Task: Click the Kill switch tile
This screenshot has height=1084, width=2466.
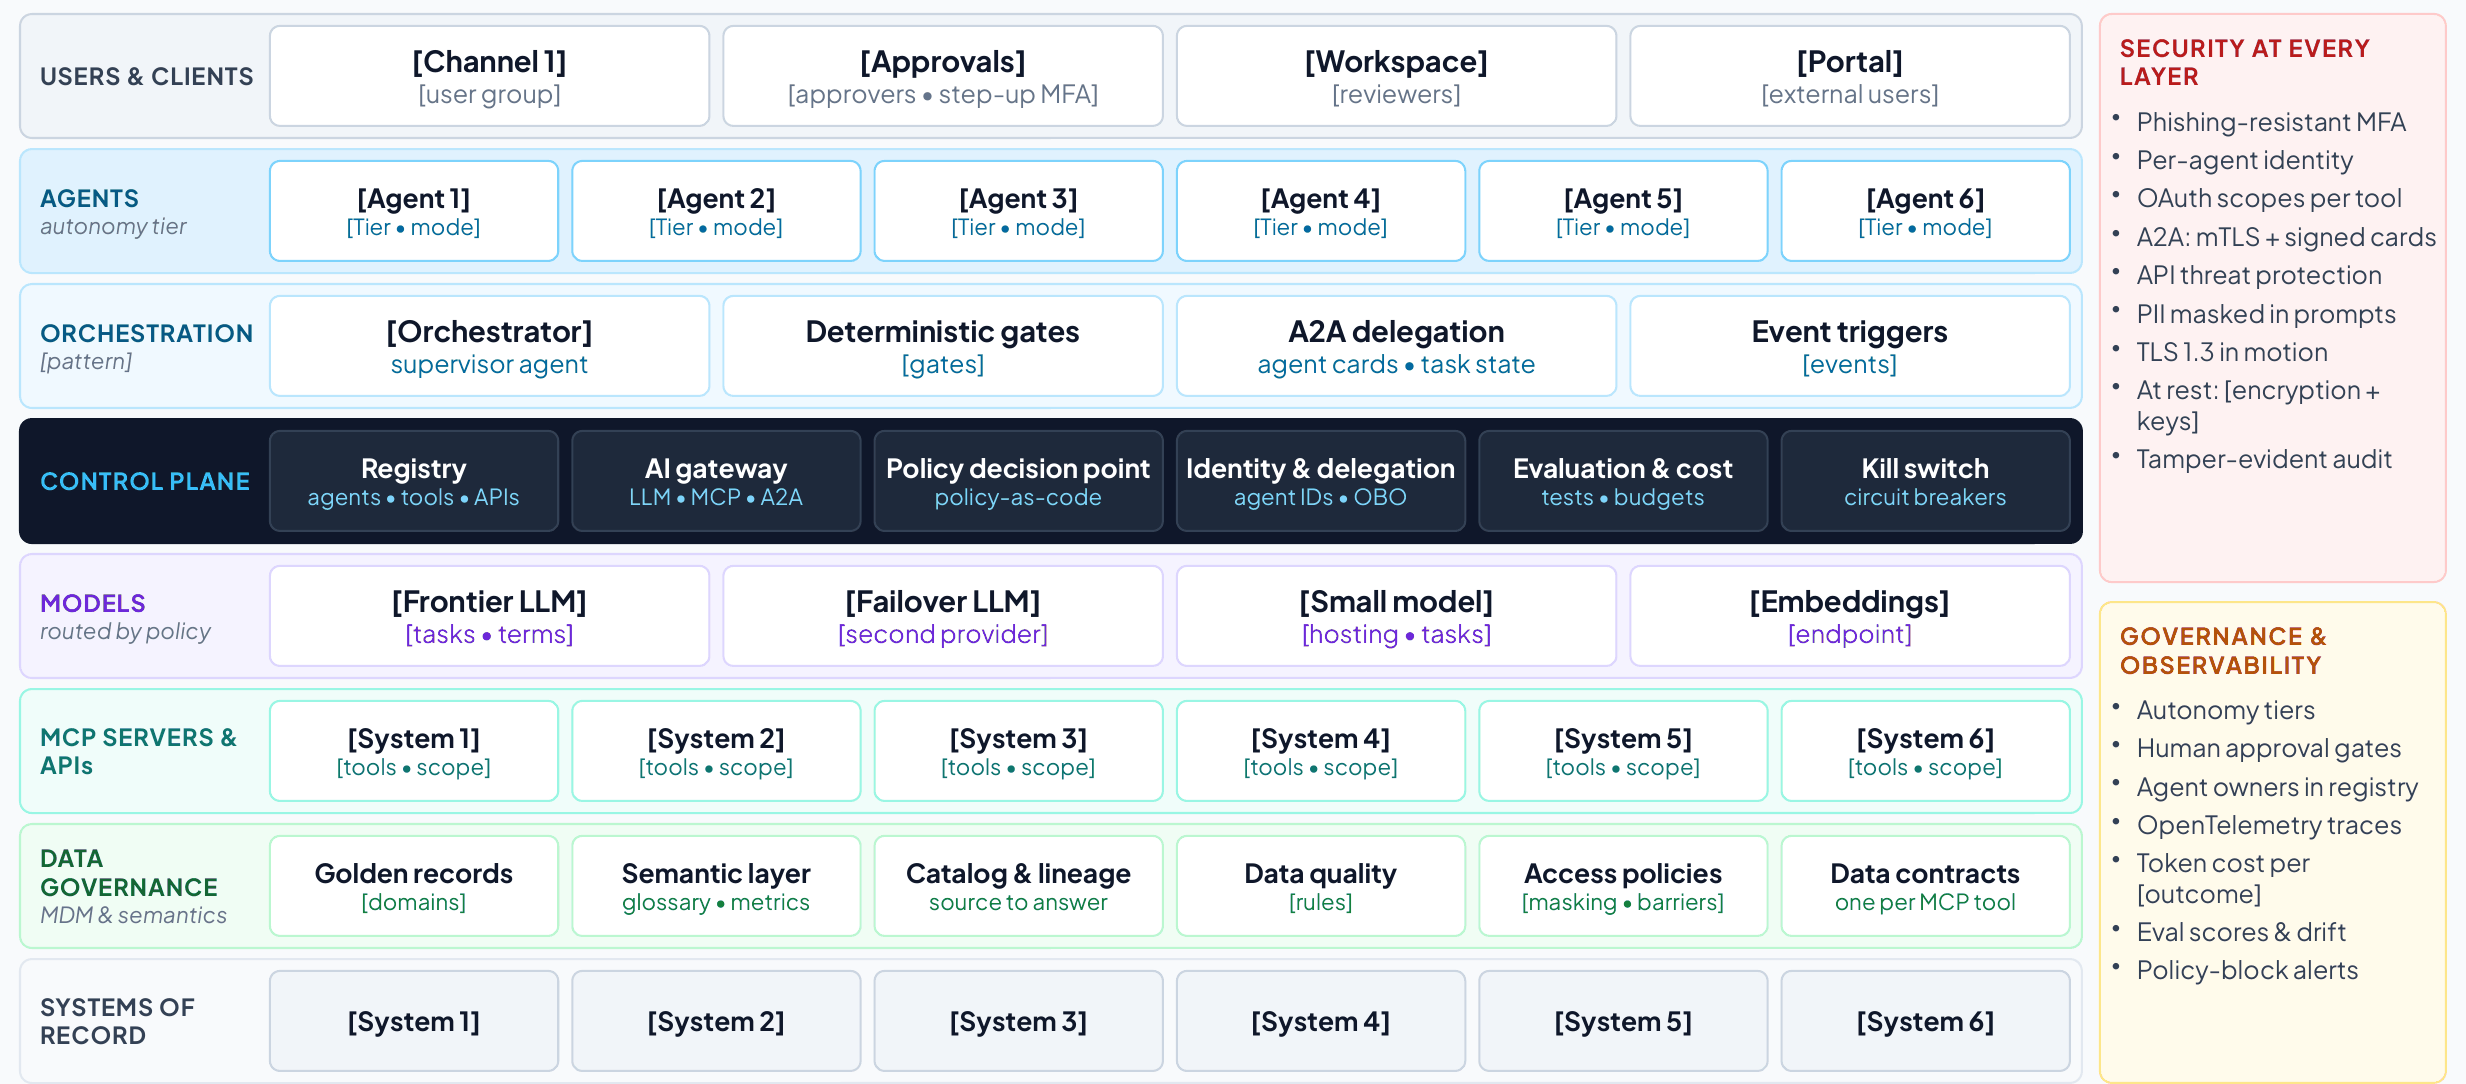Action: (x=1925, y=481)
